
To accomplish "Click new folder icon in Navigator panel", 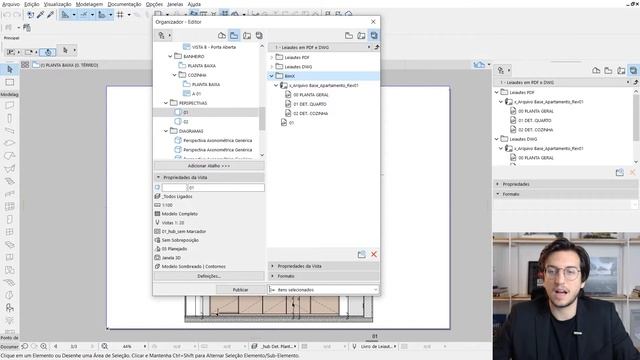I will coord(620,173).
